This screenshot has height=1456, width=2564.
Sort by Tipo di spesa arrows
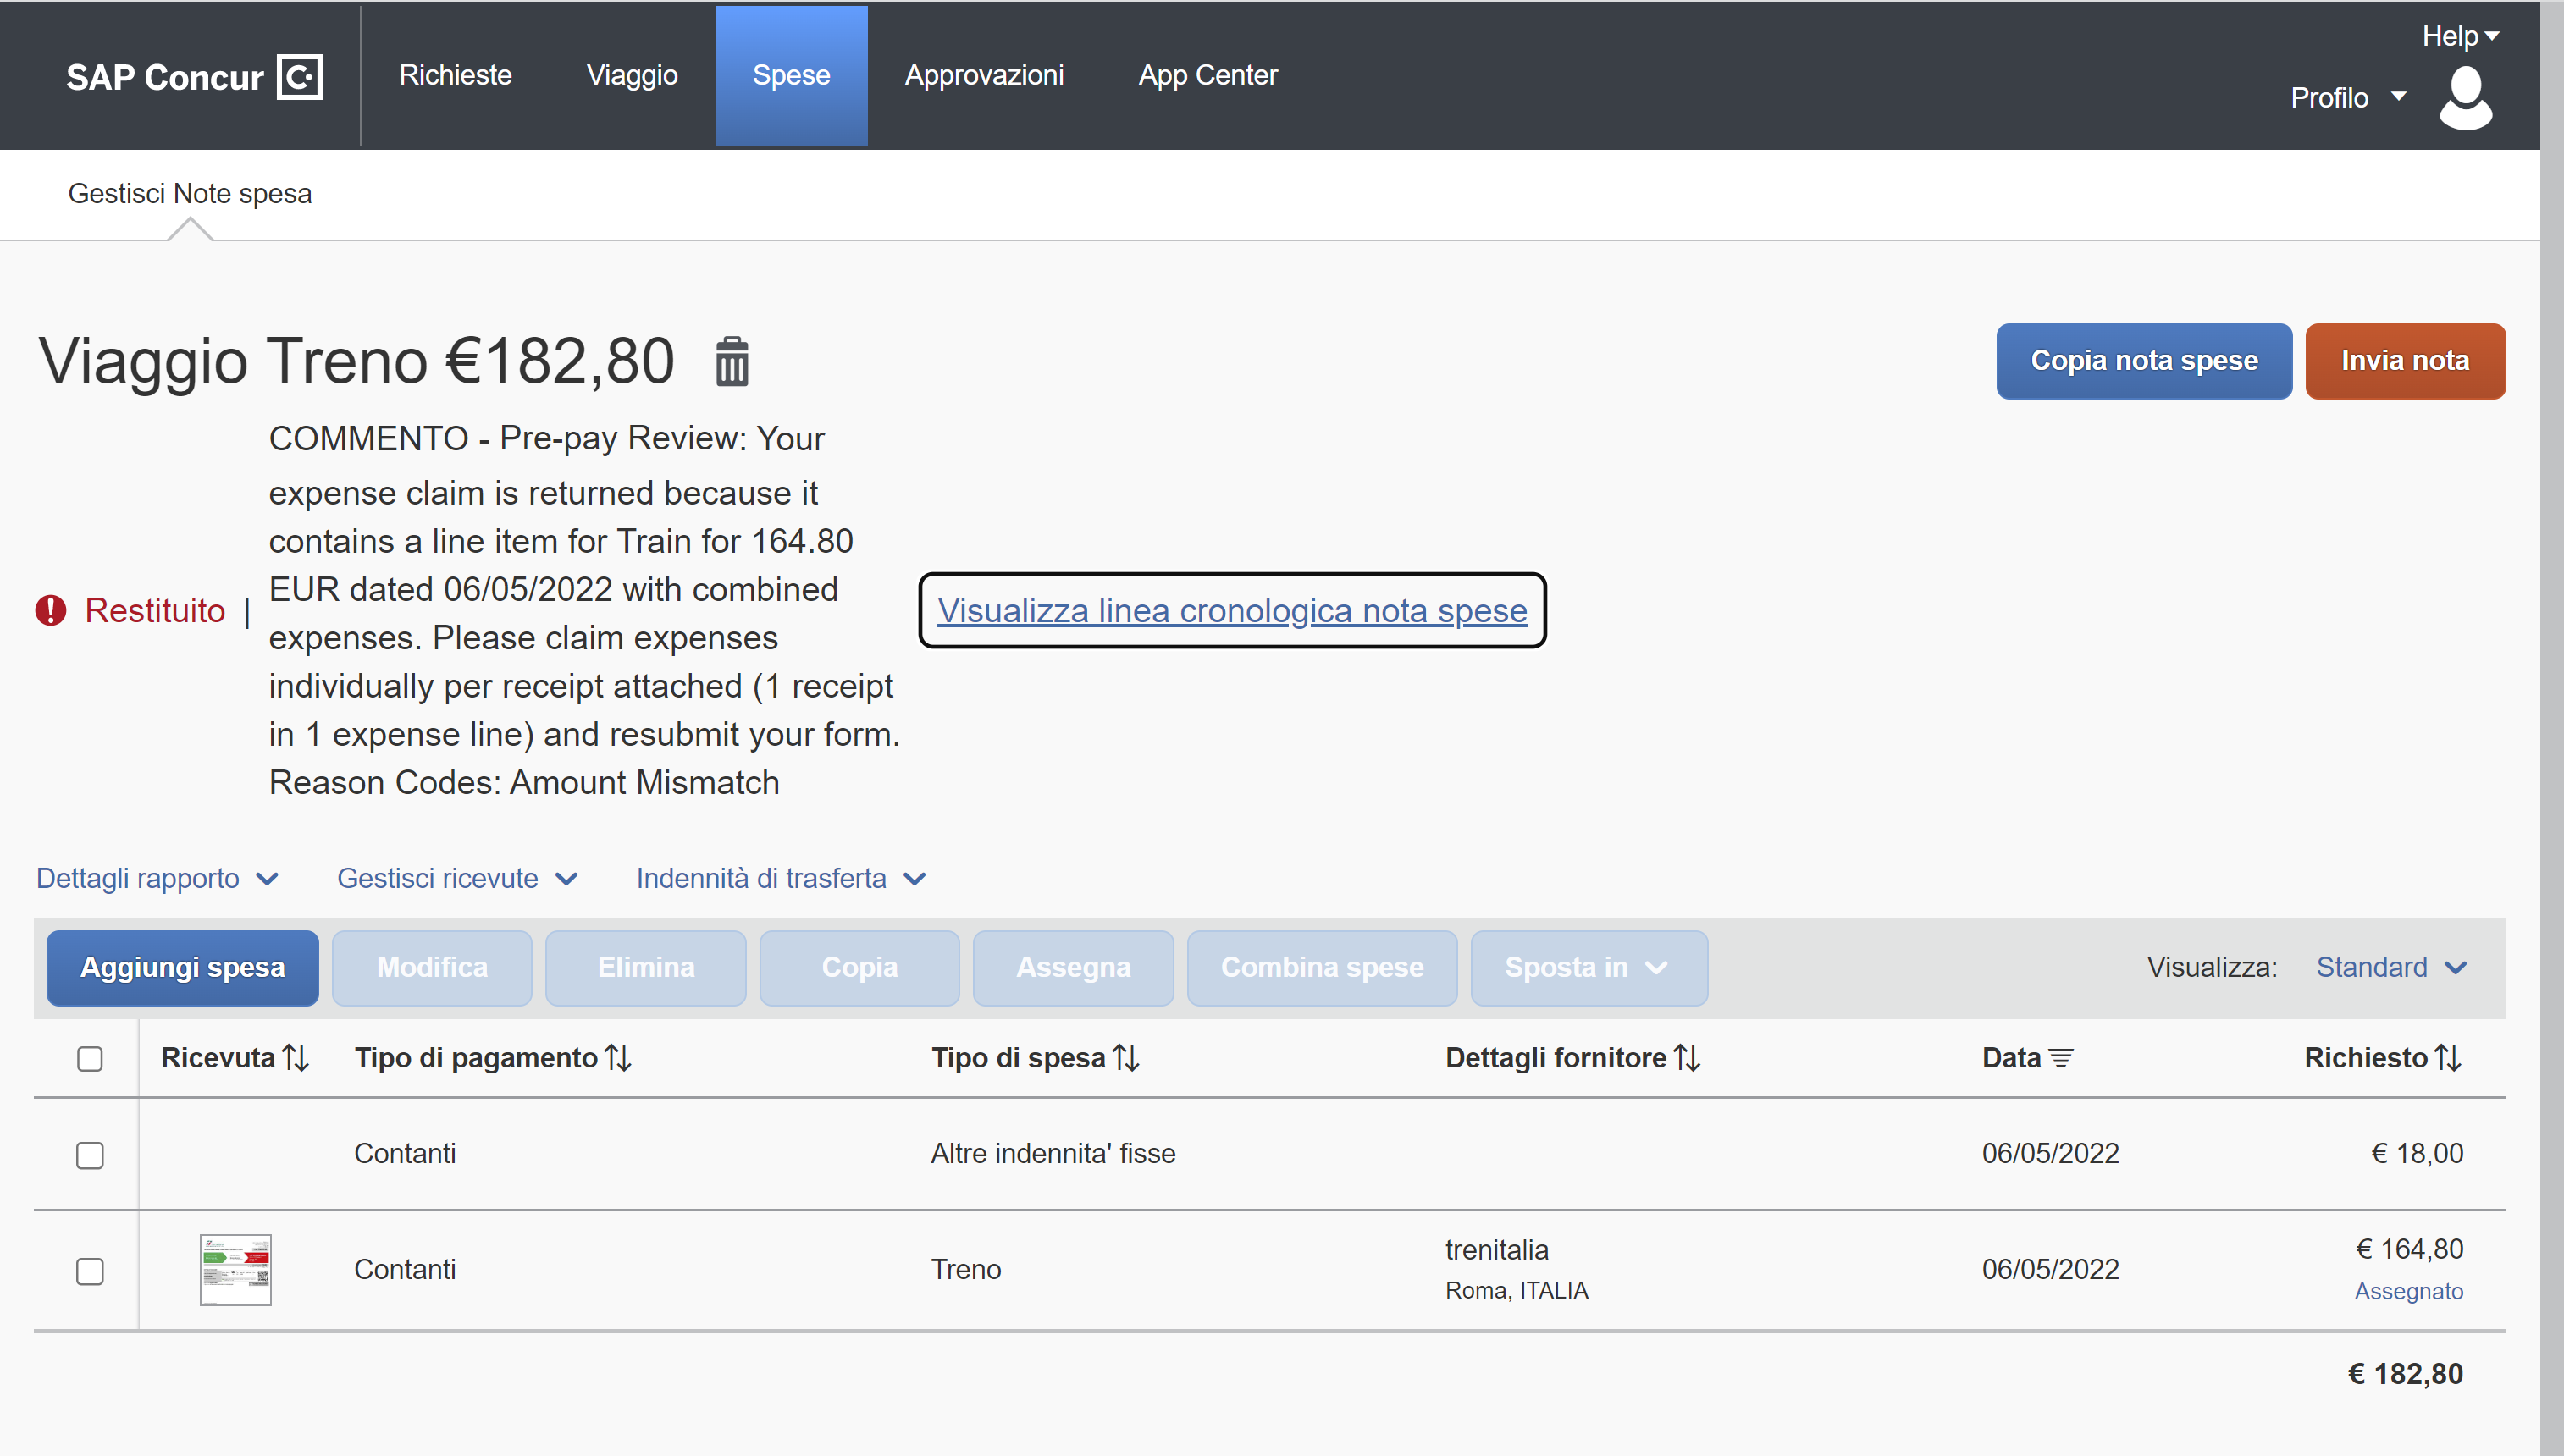tap(1126, 1058)
